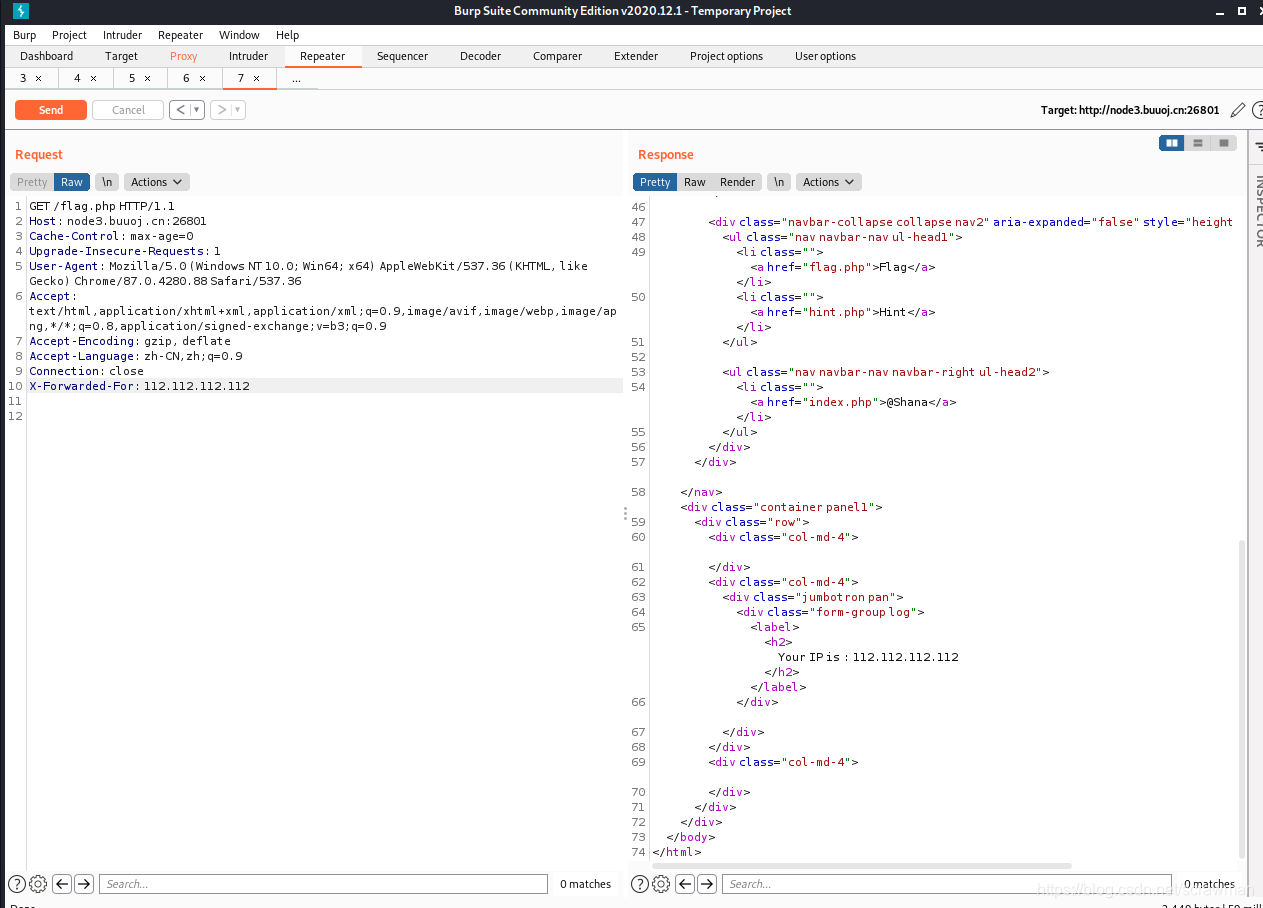This screenshot has height=908, width=1263.
Task: Open request search help icon
Action: tap(17, 884)
